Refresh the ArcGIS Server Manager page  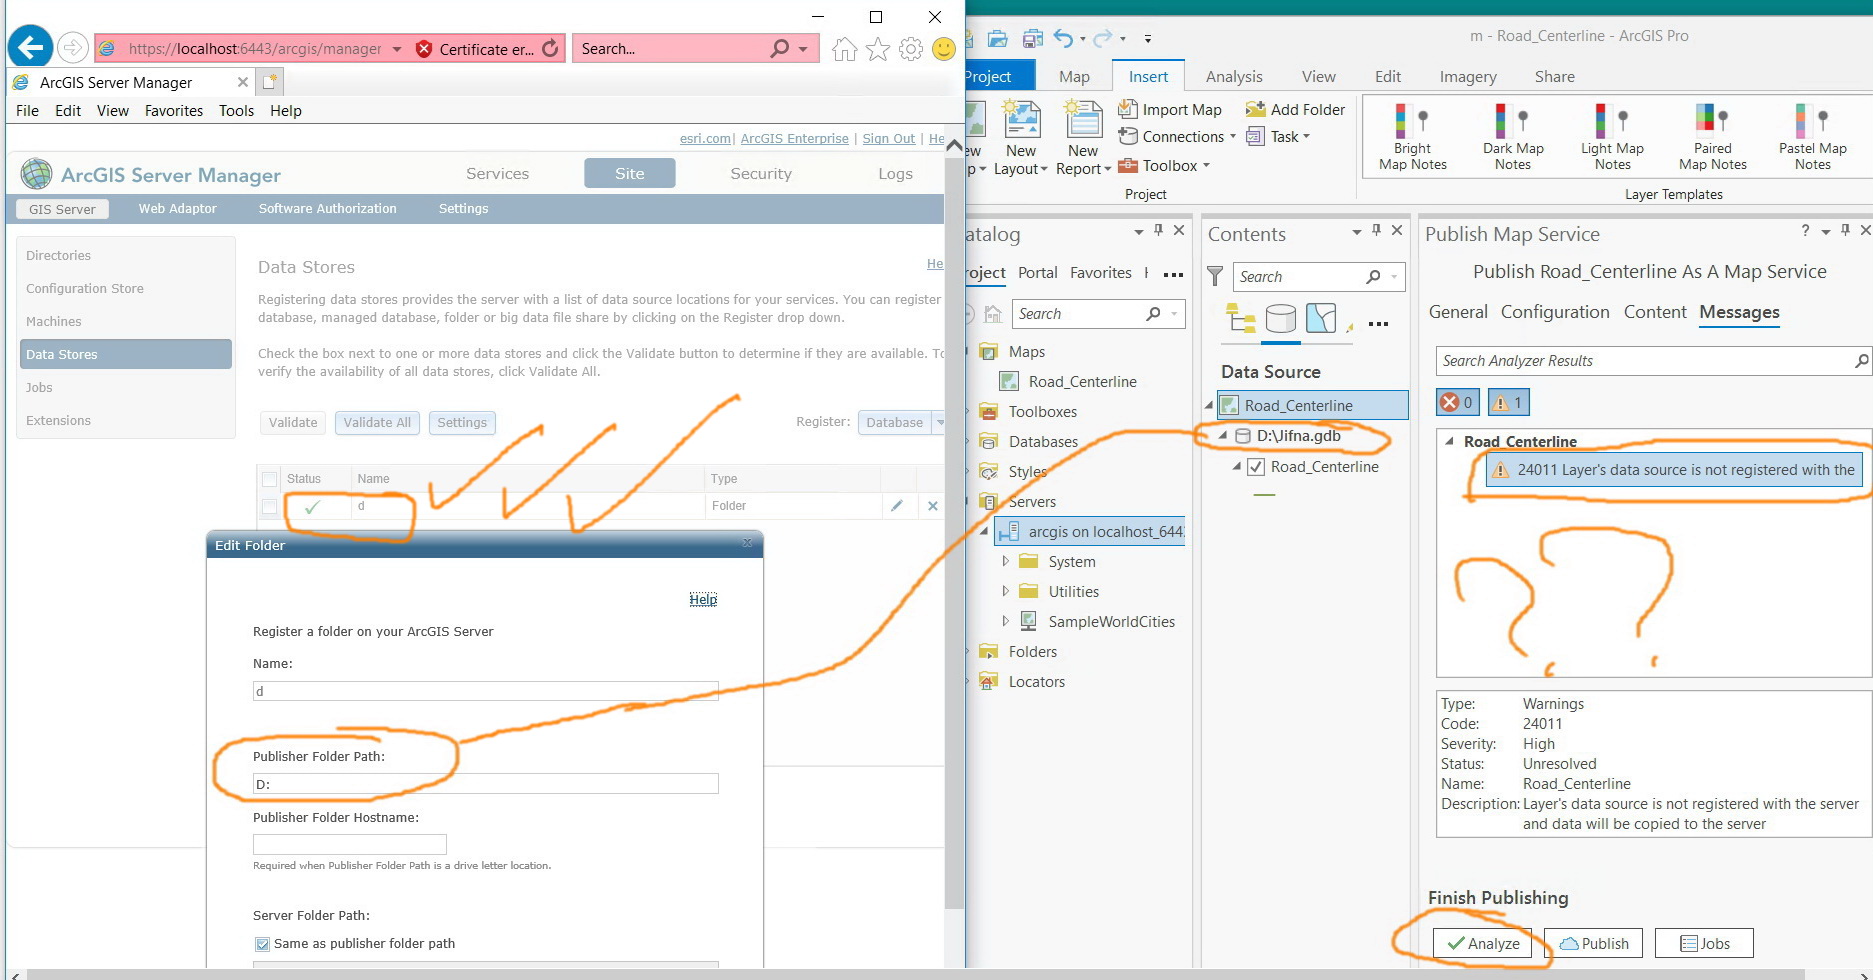tap(550, 48)
